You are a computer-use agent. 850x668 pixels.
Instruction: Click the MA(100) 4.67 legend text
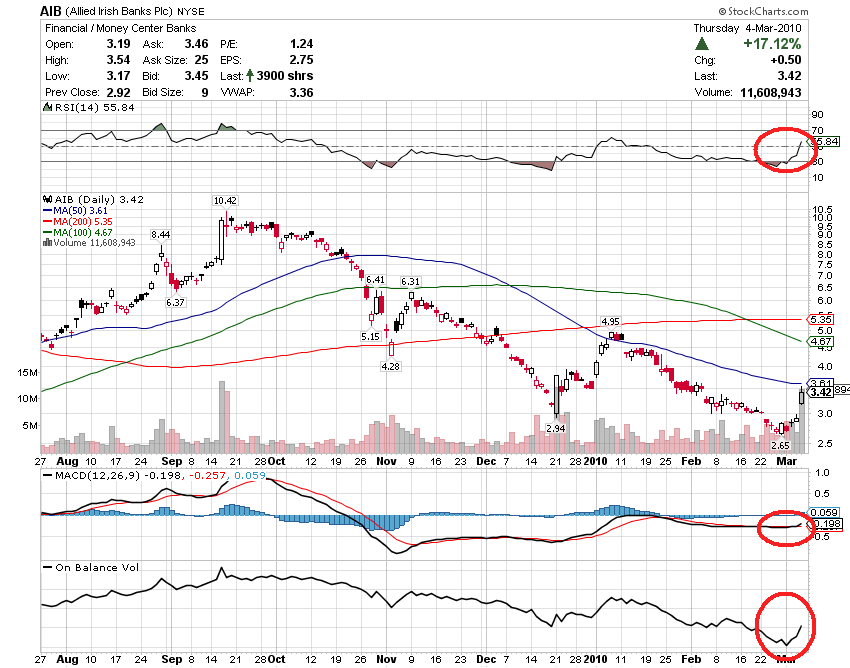tap(83, 233)
